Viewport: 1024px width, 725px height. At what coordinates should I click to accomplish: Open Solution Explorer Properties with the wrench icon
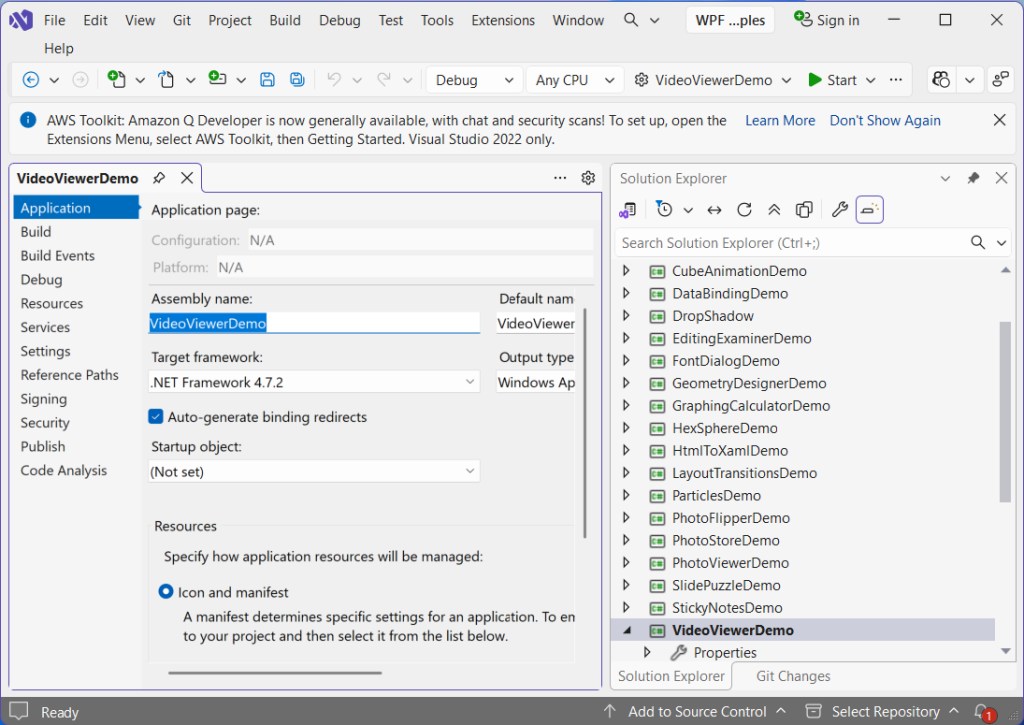839,209
